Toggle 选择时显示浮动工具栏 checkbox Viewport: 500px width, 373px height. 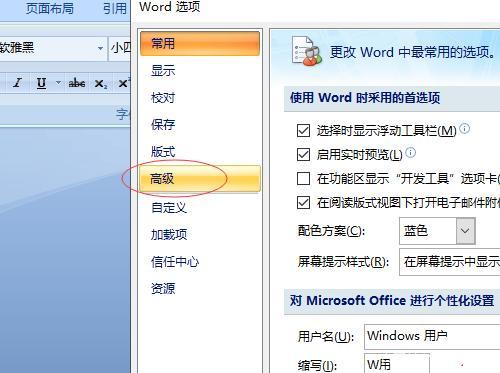[x=303, y=131]
